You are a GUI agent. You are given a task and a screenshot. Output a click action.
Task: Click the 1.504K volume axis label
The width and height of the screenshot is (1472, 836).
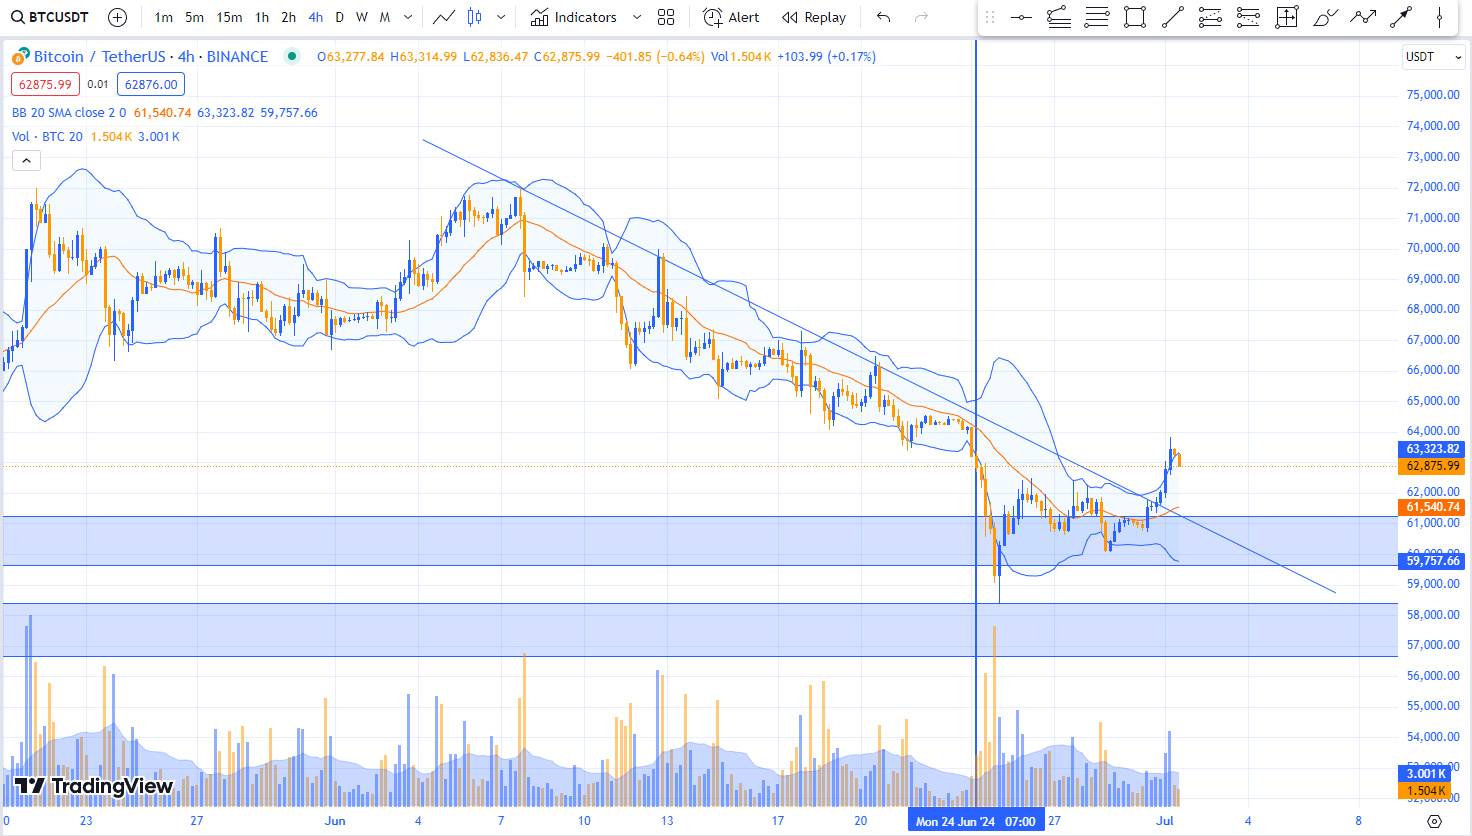coord(1426,791)
